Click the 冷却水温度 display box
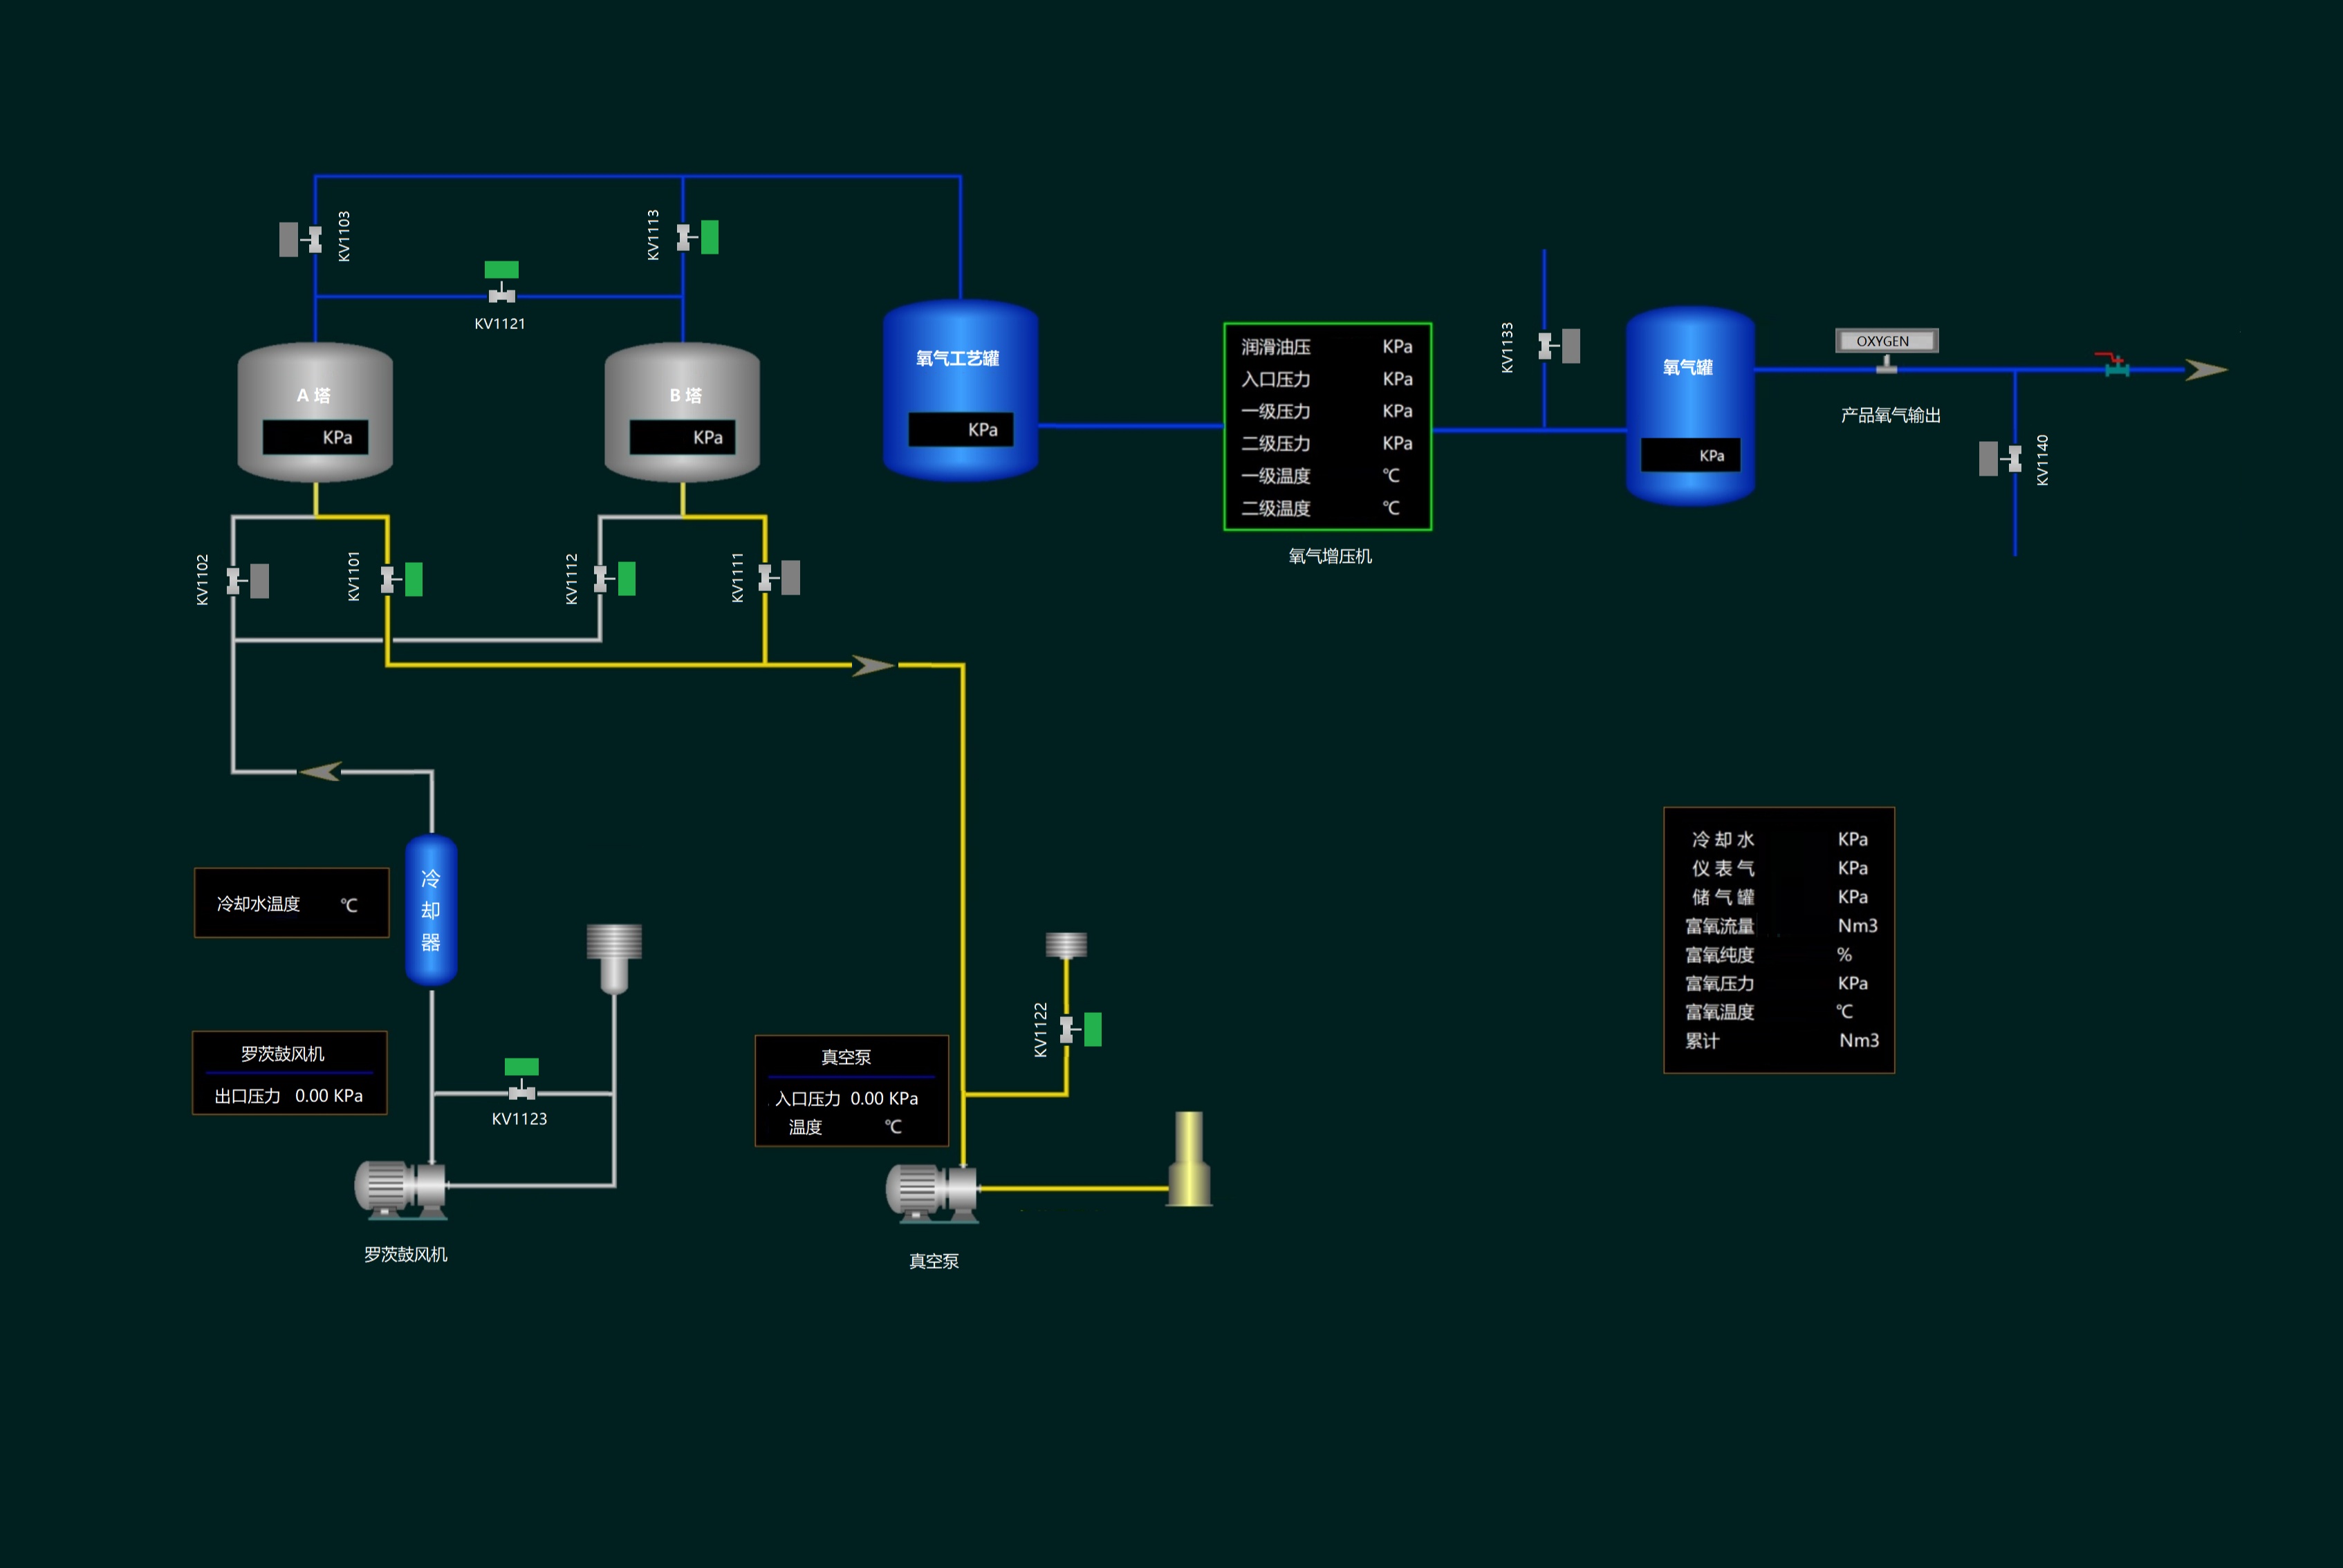Image resolution: width=2343 pixels, height=1568 pixels. (291, 903)
